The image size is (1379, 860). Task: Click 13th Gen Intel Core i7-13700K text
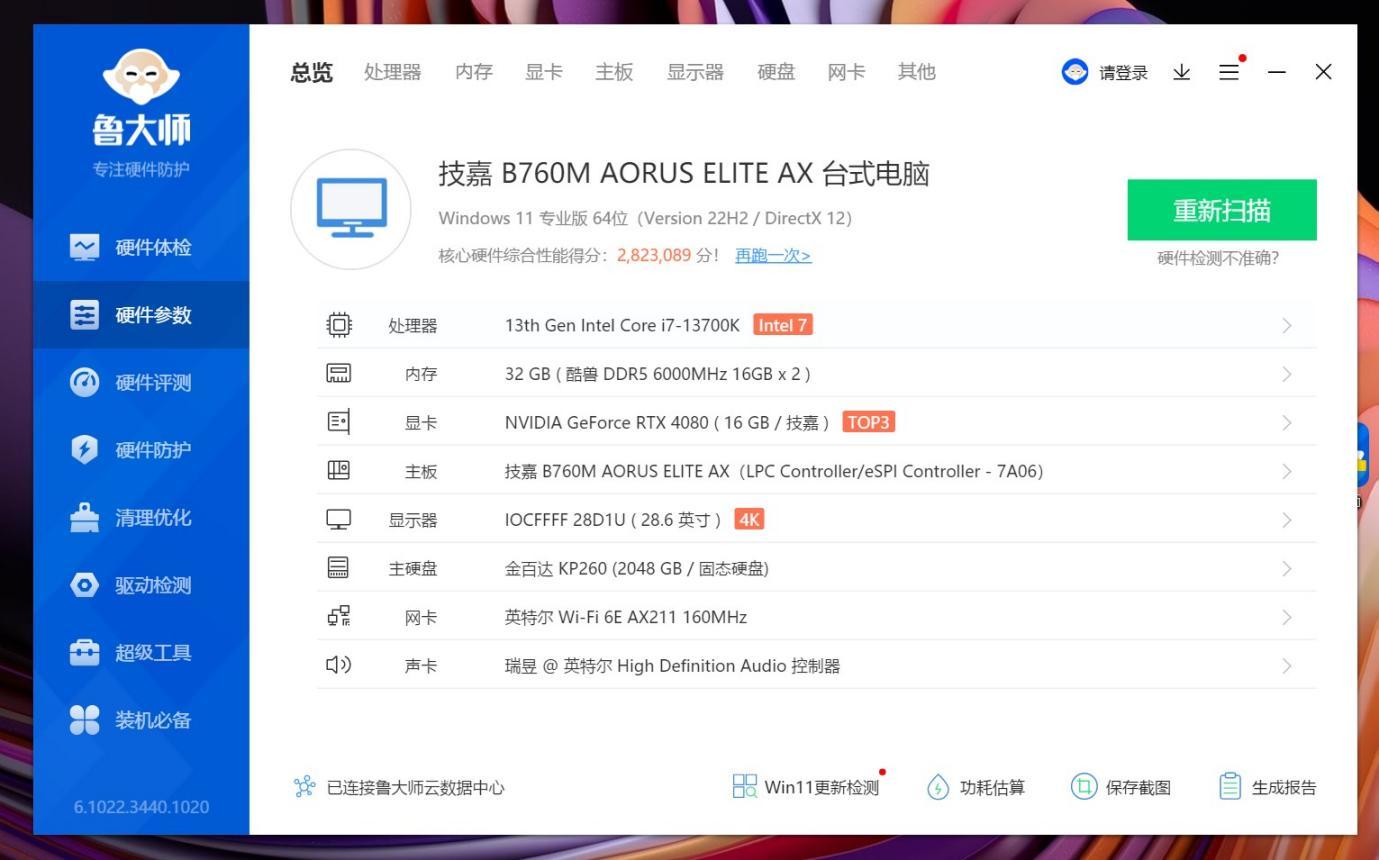[622, 325]
